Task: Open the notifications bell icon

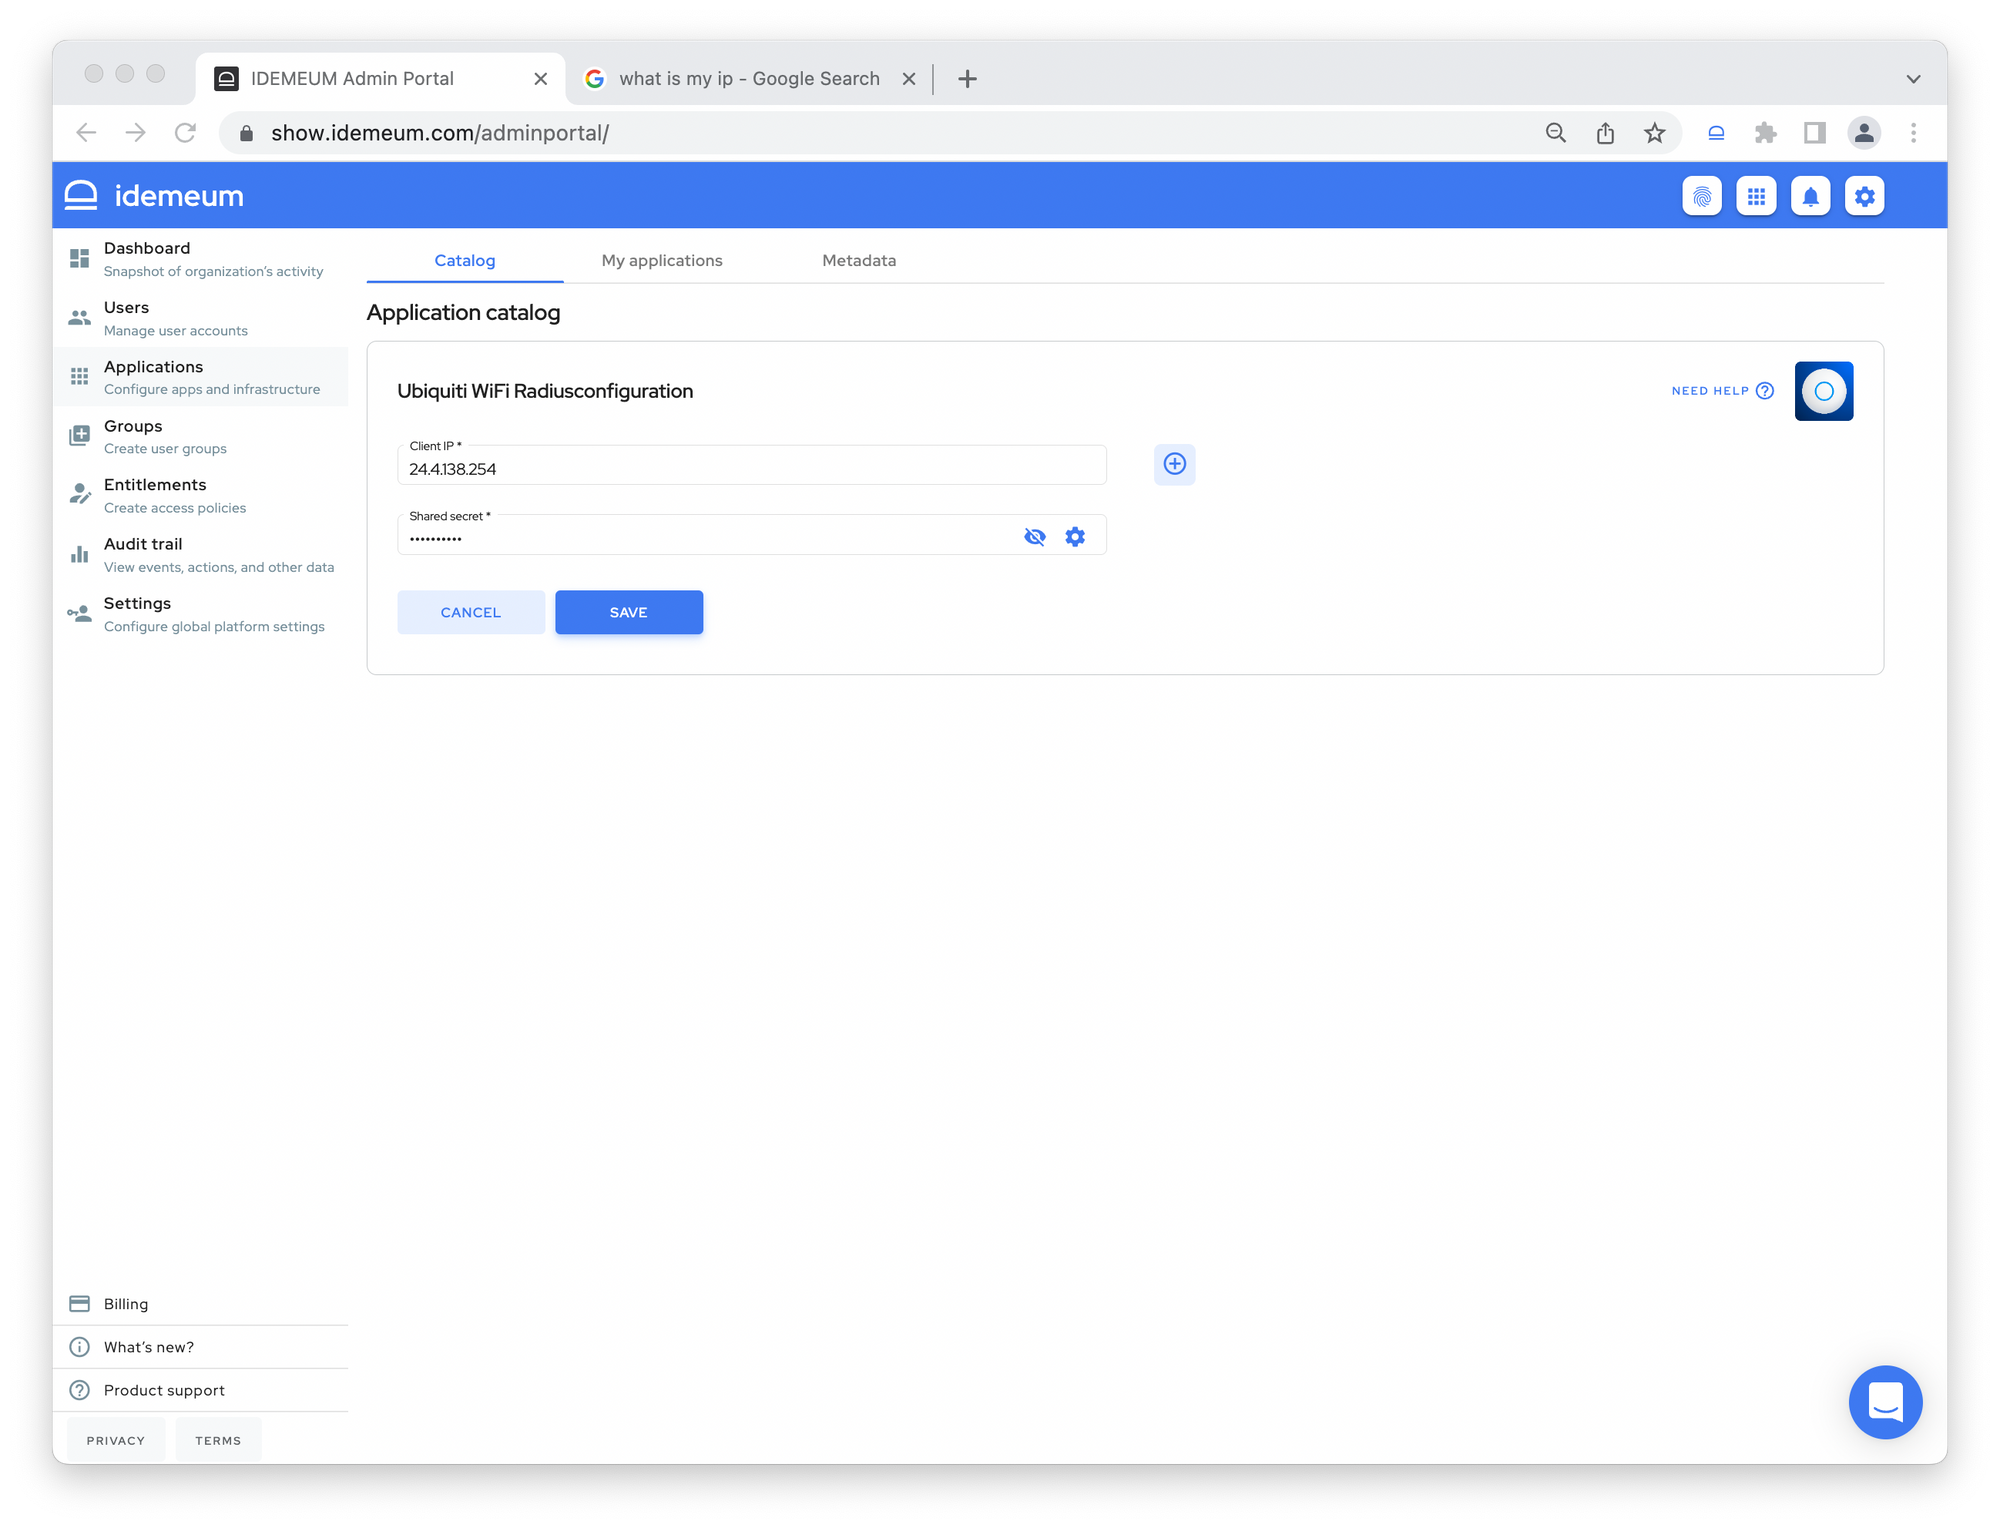Action: pos(1810,196)
